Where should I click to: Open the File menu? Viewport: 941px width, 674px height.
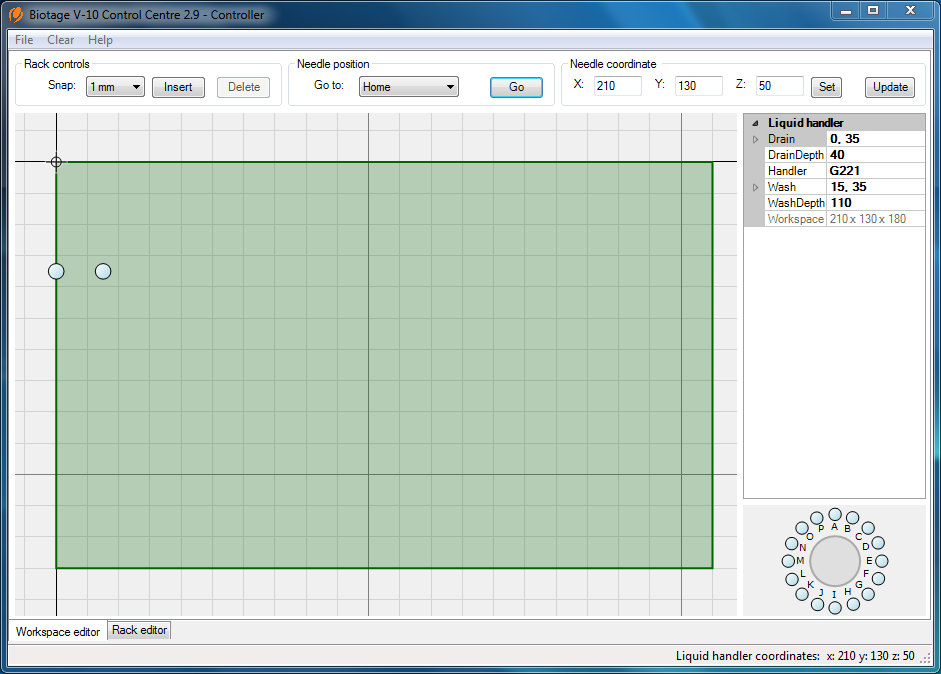(23, 40)
